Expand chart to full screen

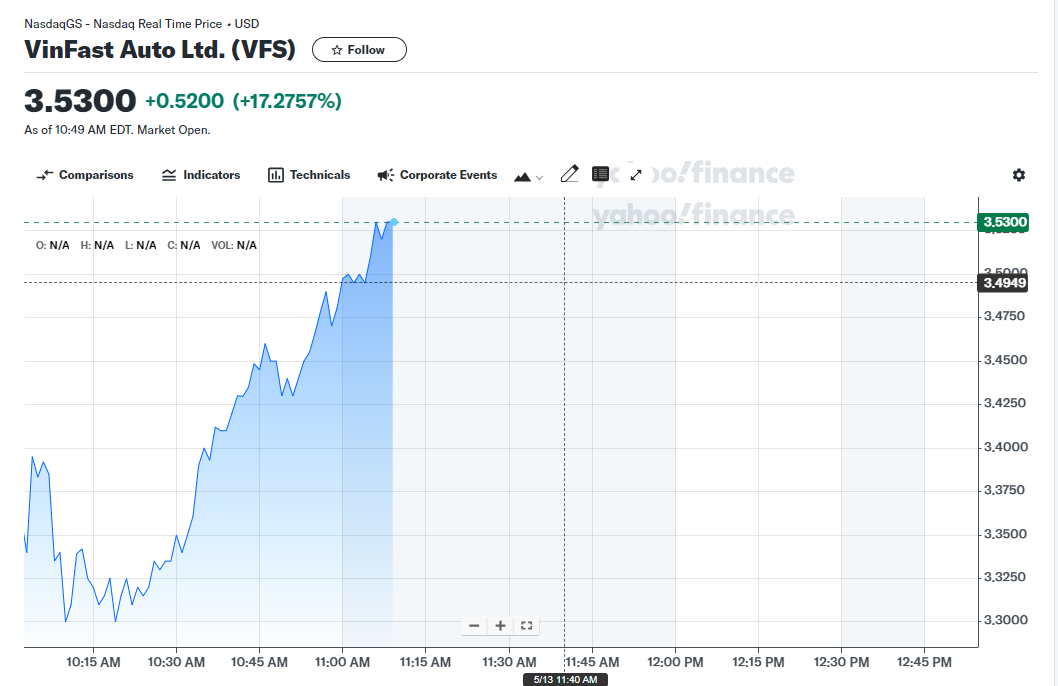point(636,175)
